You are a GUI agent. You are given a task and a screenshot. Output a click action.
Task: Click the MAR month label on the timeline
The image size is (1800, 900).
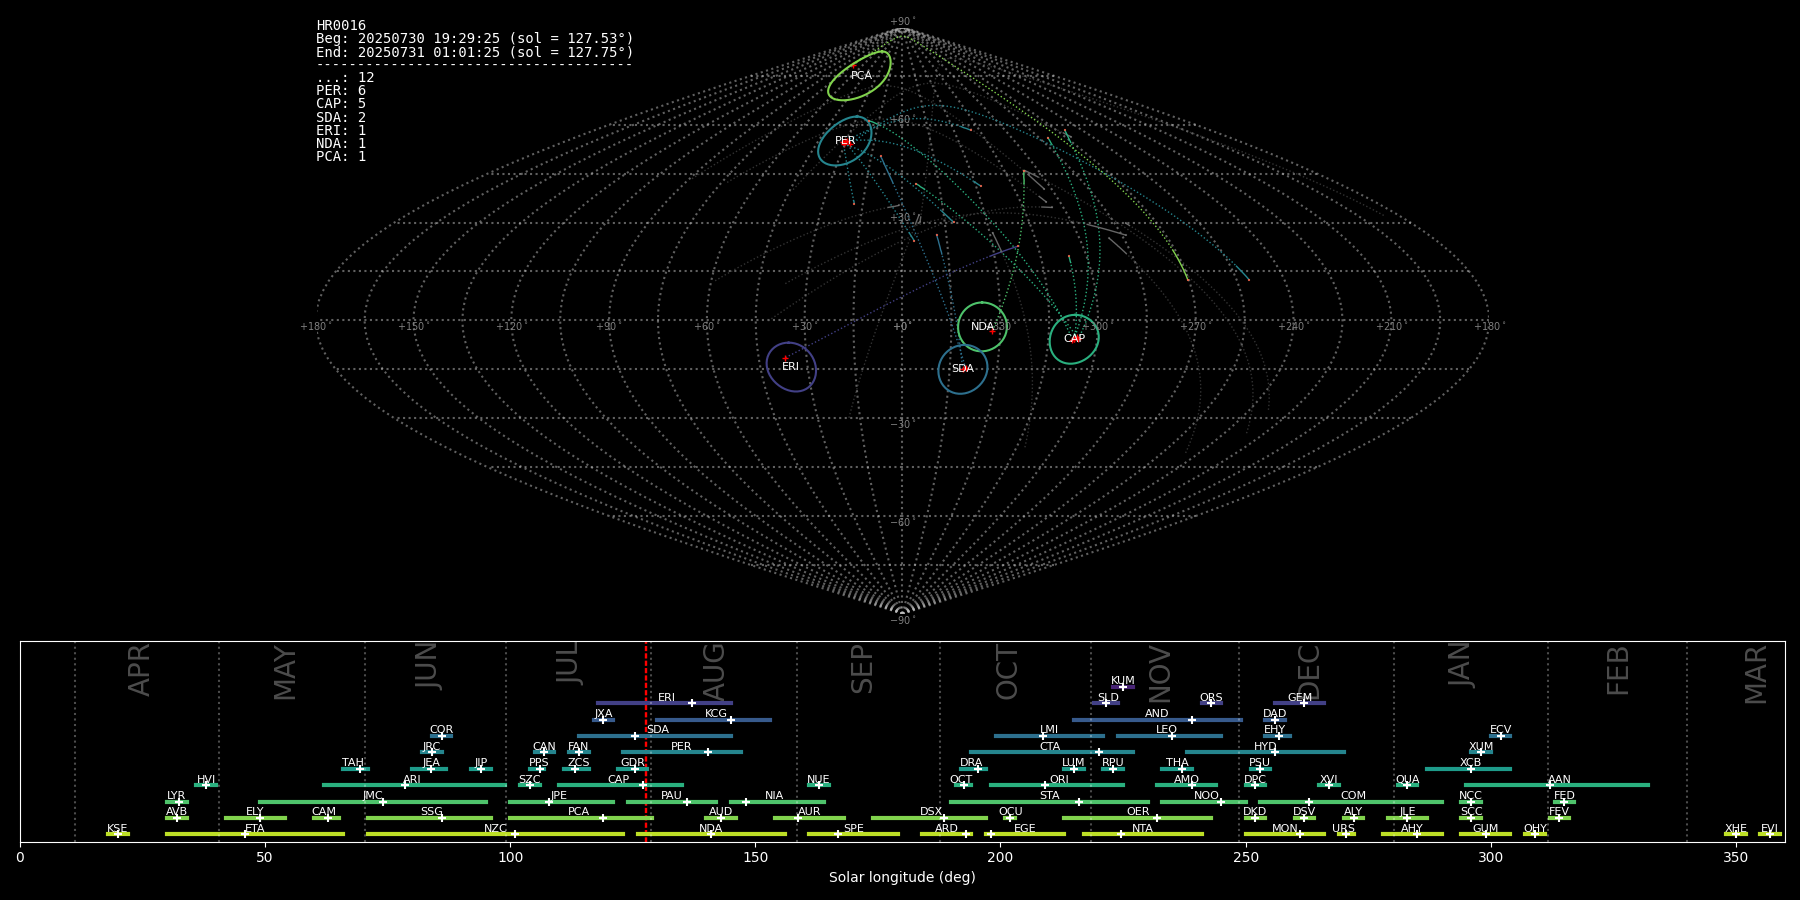pos(1756,675)
